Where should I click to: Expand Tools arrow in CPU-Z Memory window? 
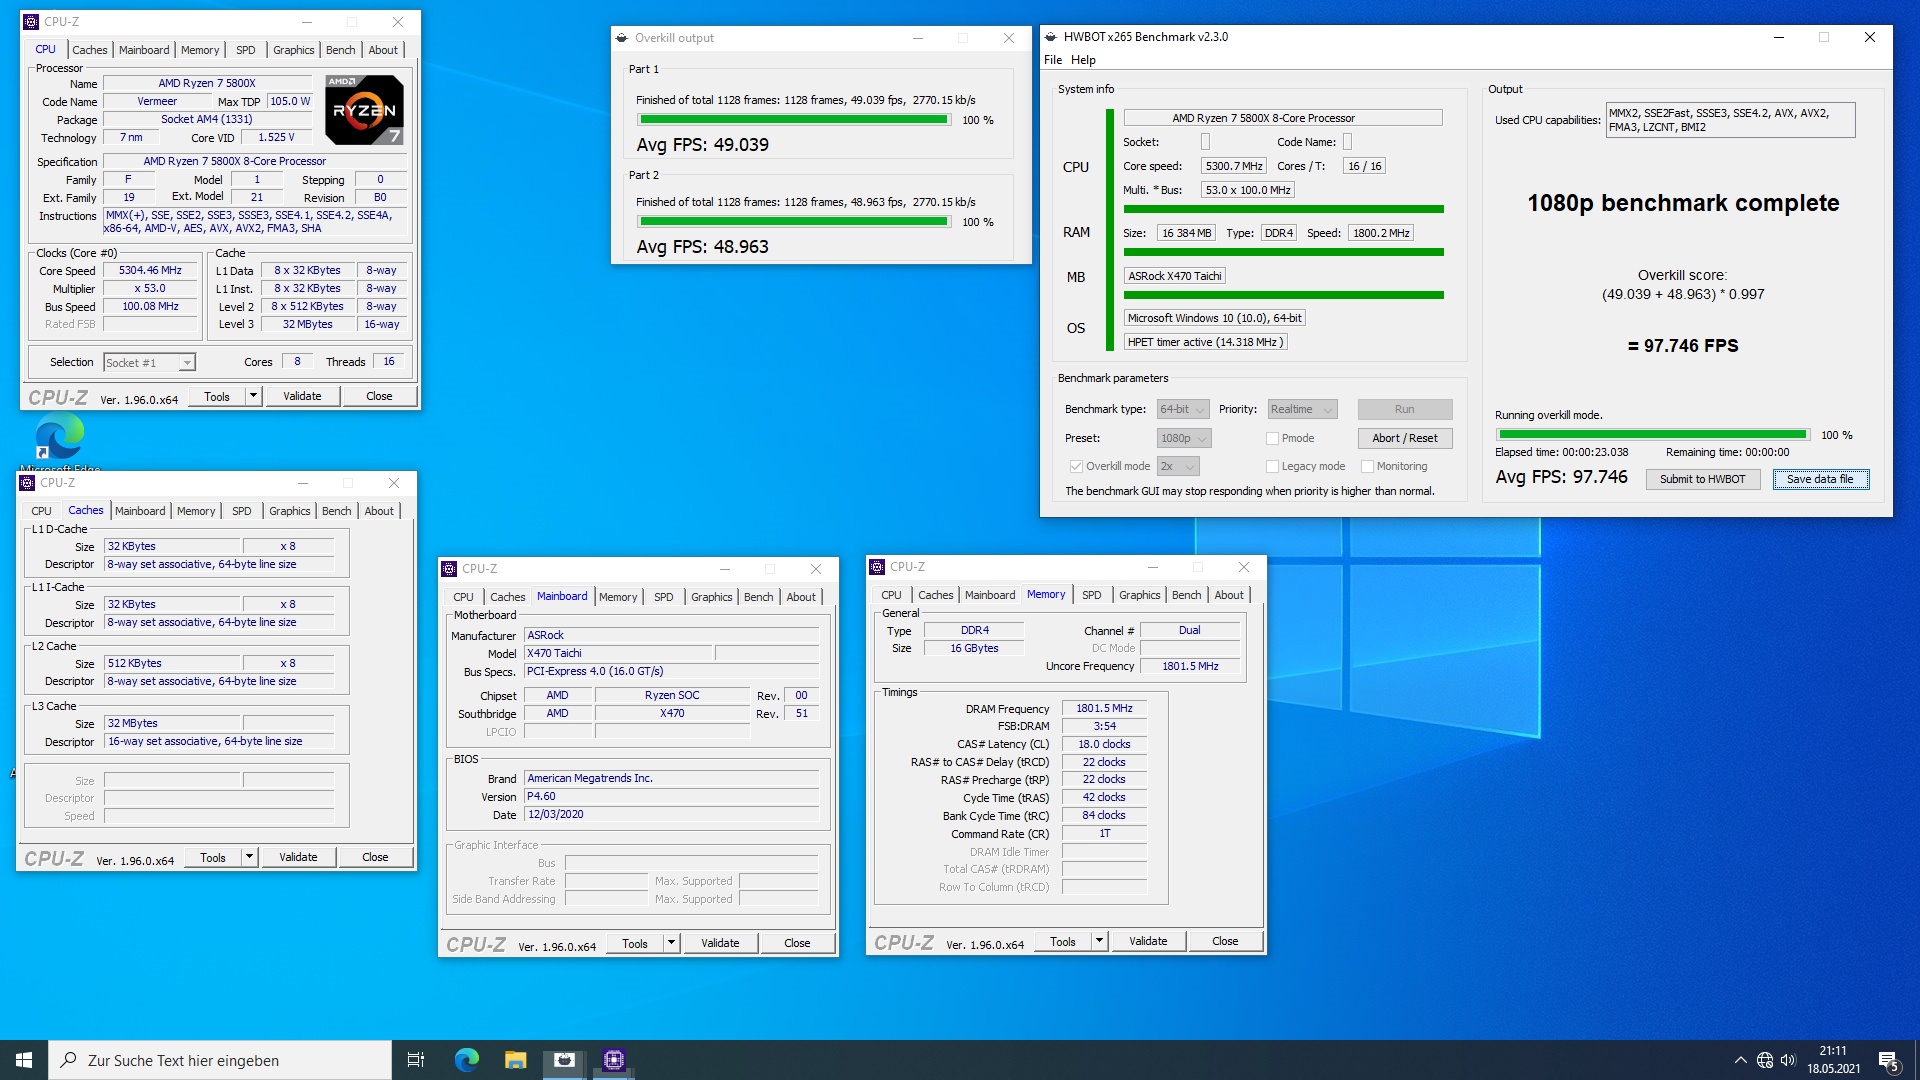(1099, 941)
